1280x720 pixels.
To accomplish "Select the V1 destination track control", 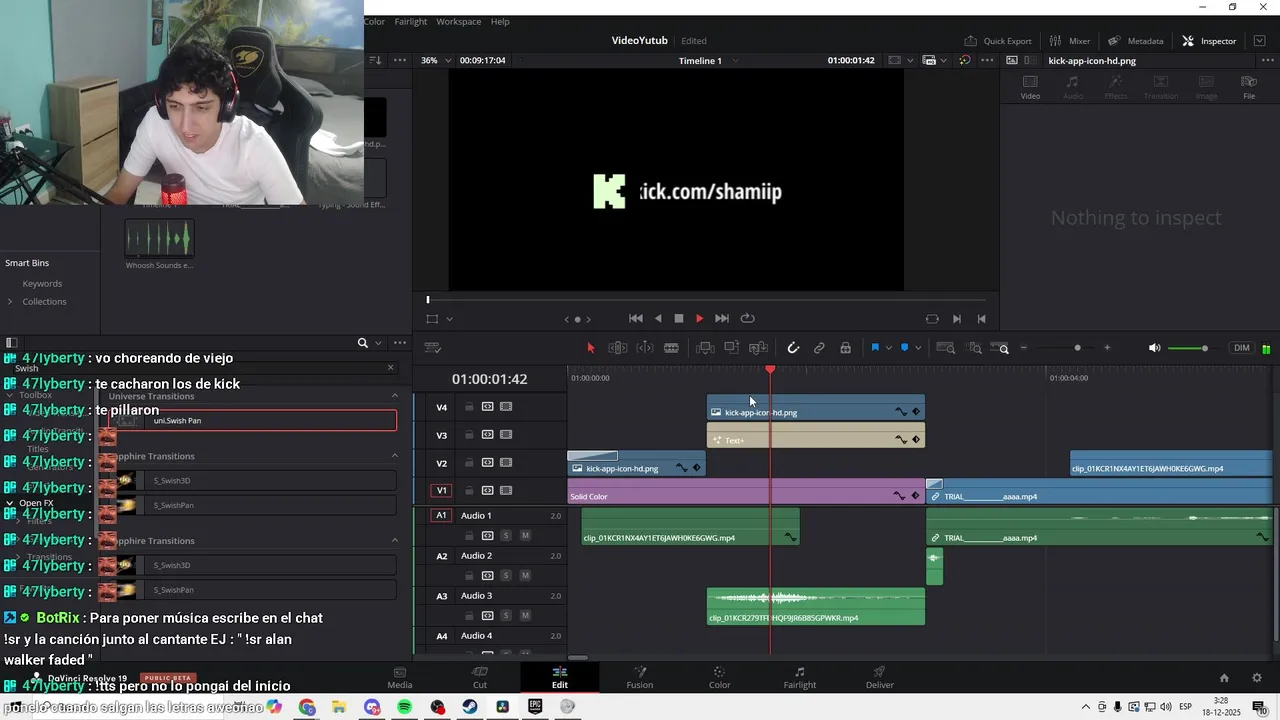I will coord(441,490).
